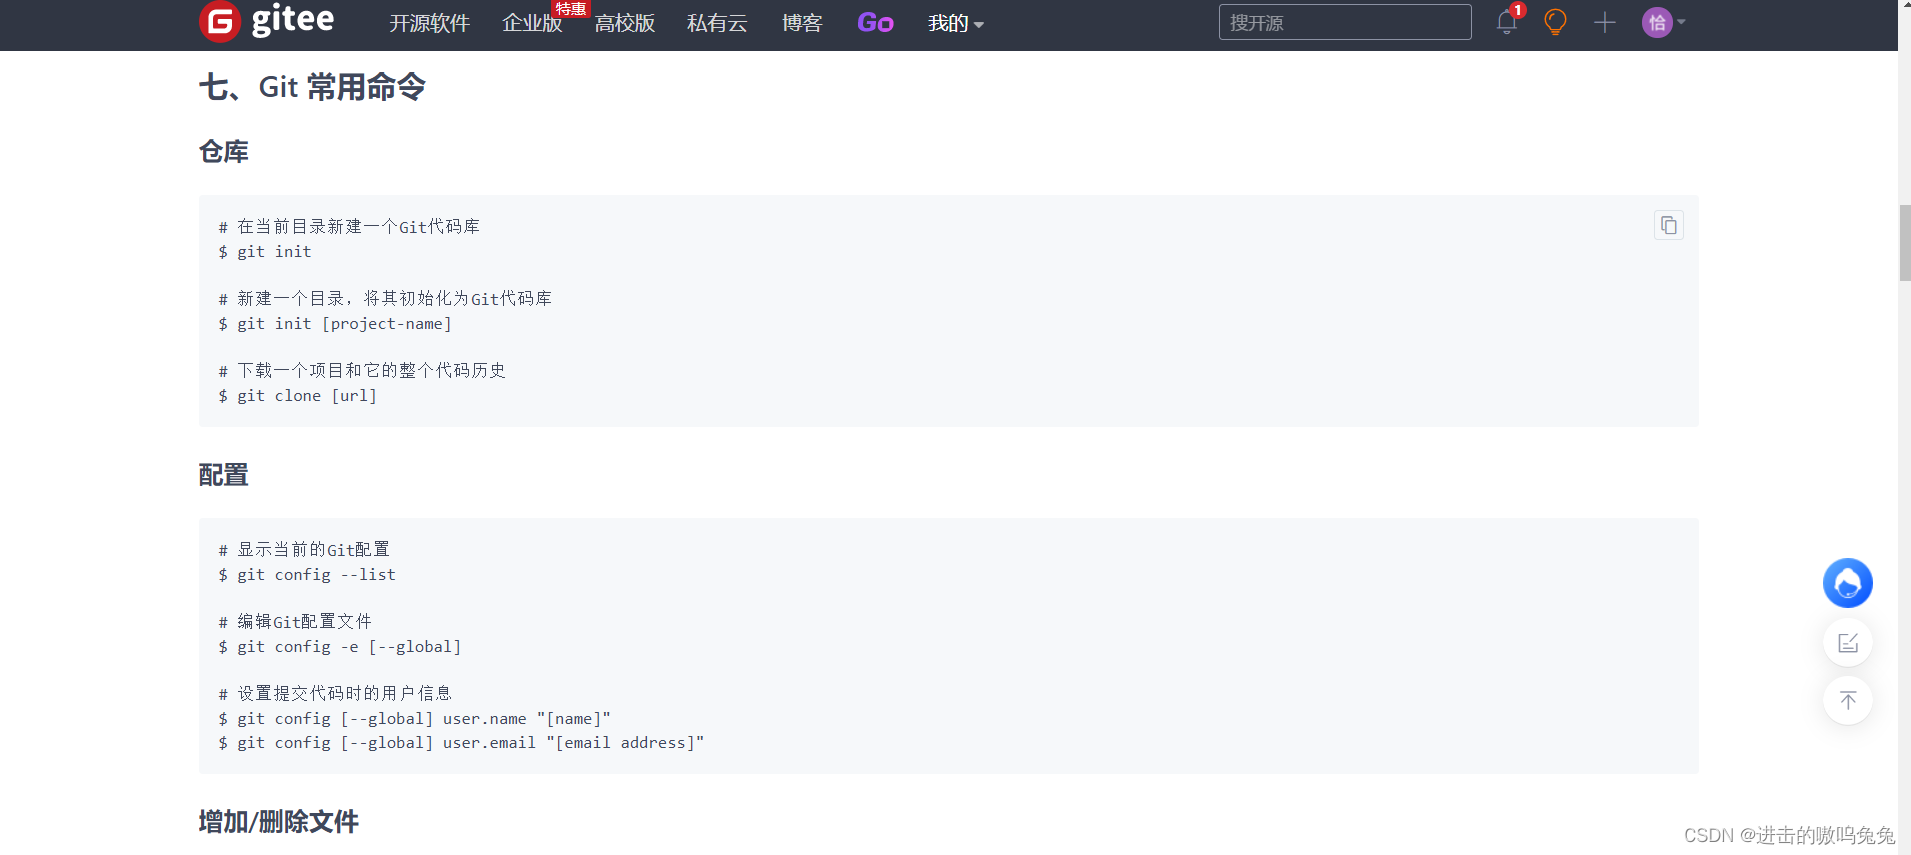Open the Go menu item
The height and width of the screenshot is (855, 1911).
coord(875,23)
